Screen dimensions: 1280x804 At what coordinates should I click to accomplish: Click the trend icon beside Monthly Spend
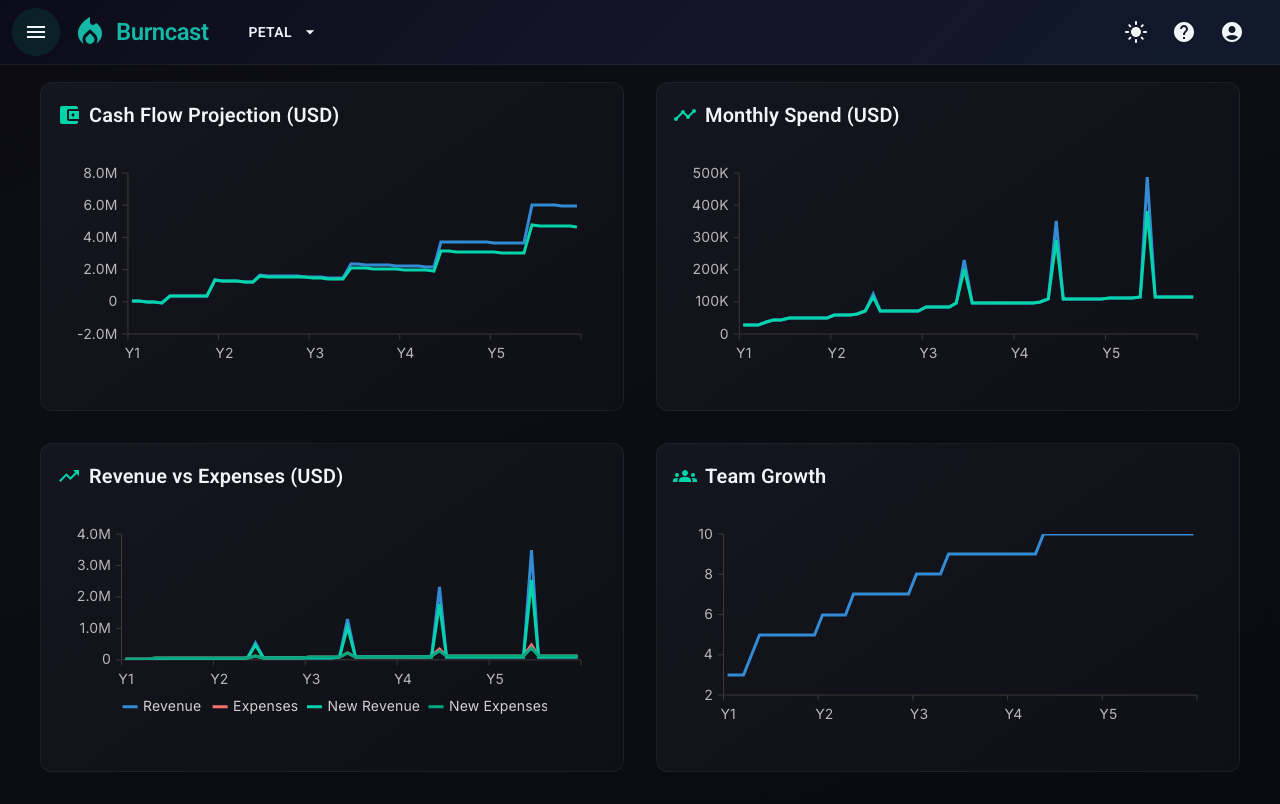(x=685, y=115)
